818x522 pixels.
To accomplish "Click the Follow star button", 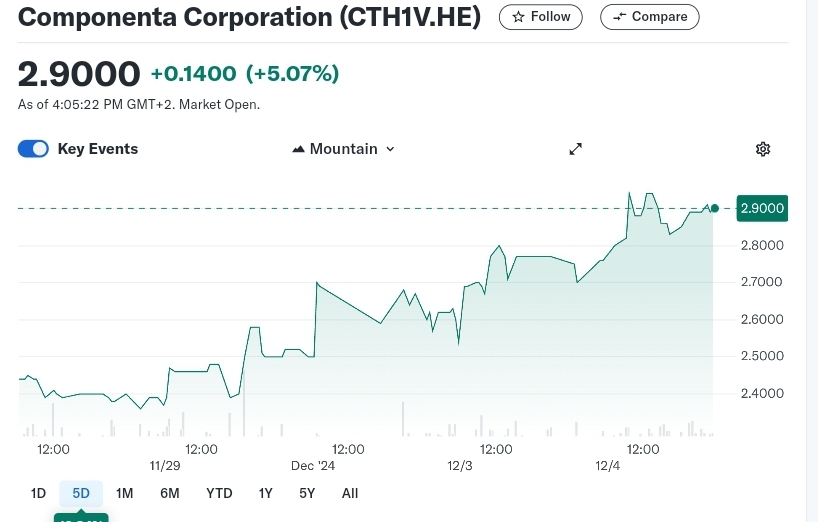I will 540,17.
